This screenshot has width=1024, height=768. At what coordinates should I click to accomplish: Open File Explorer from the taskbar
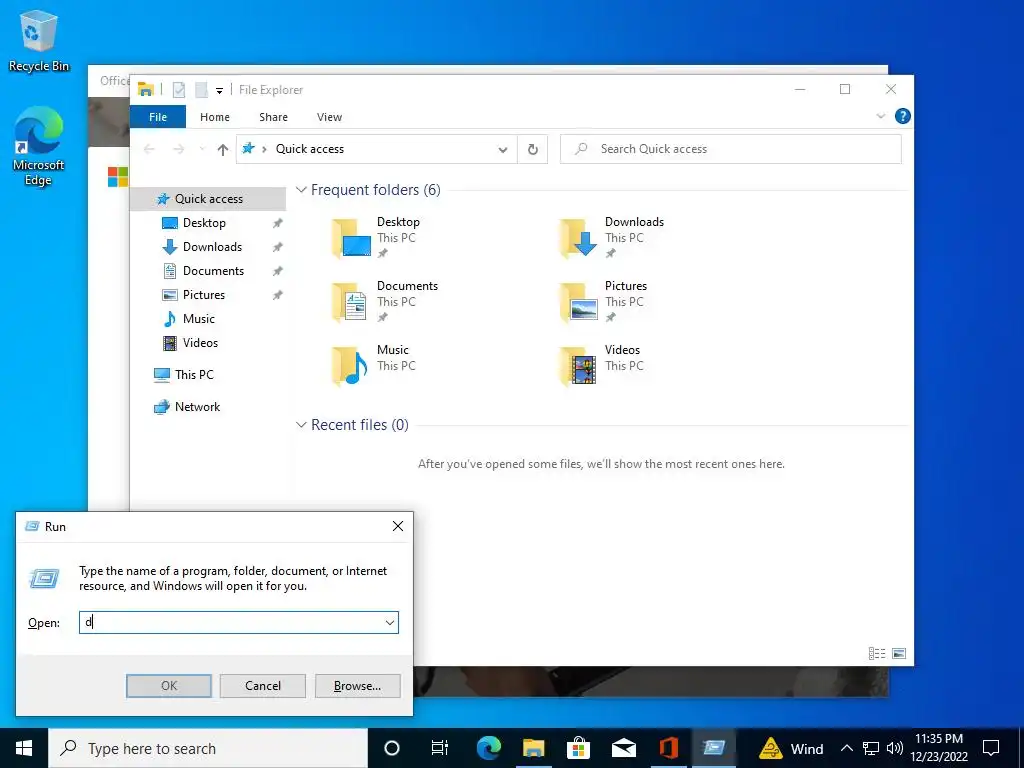(x=534, y=748)
